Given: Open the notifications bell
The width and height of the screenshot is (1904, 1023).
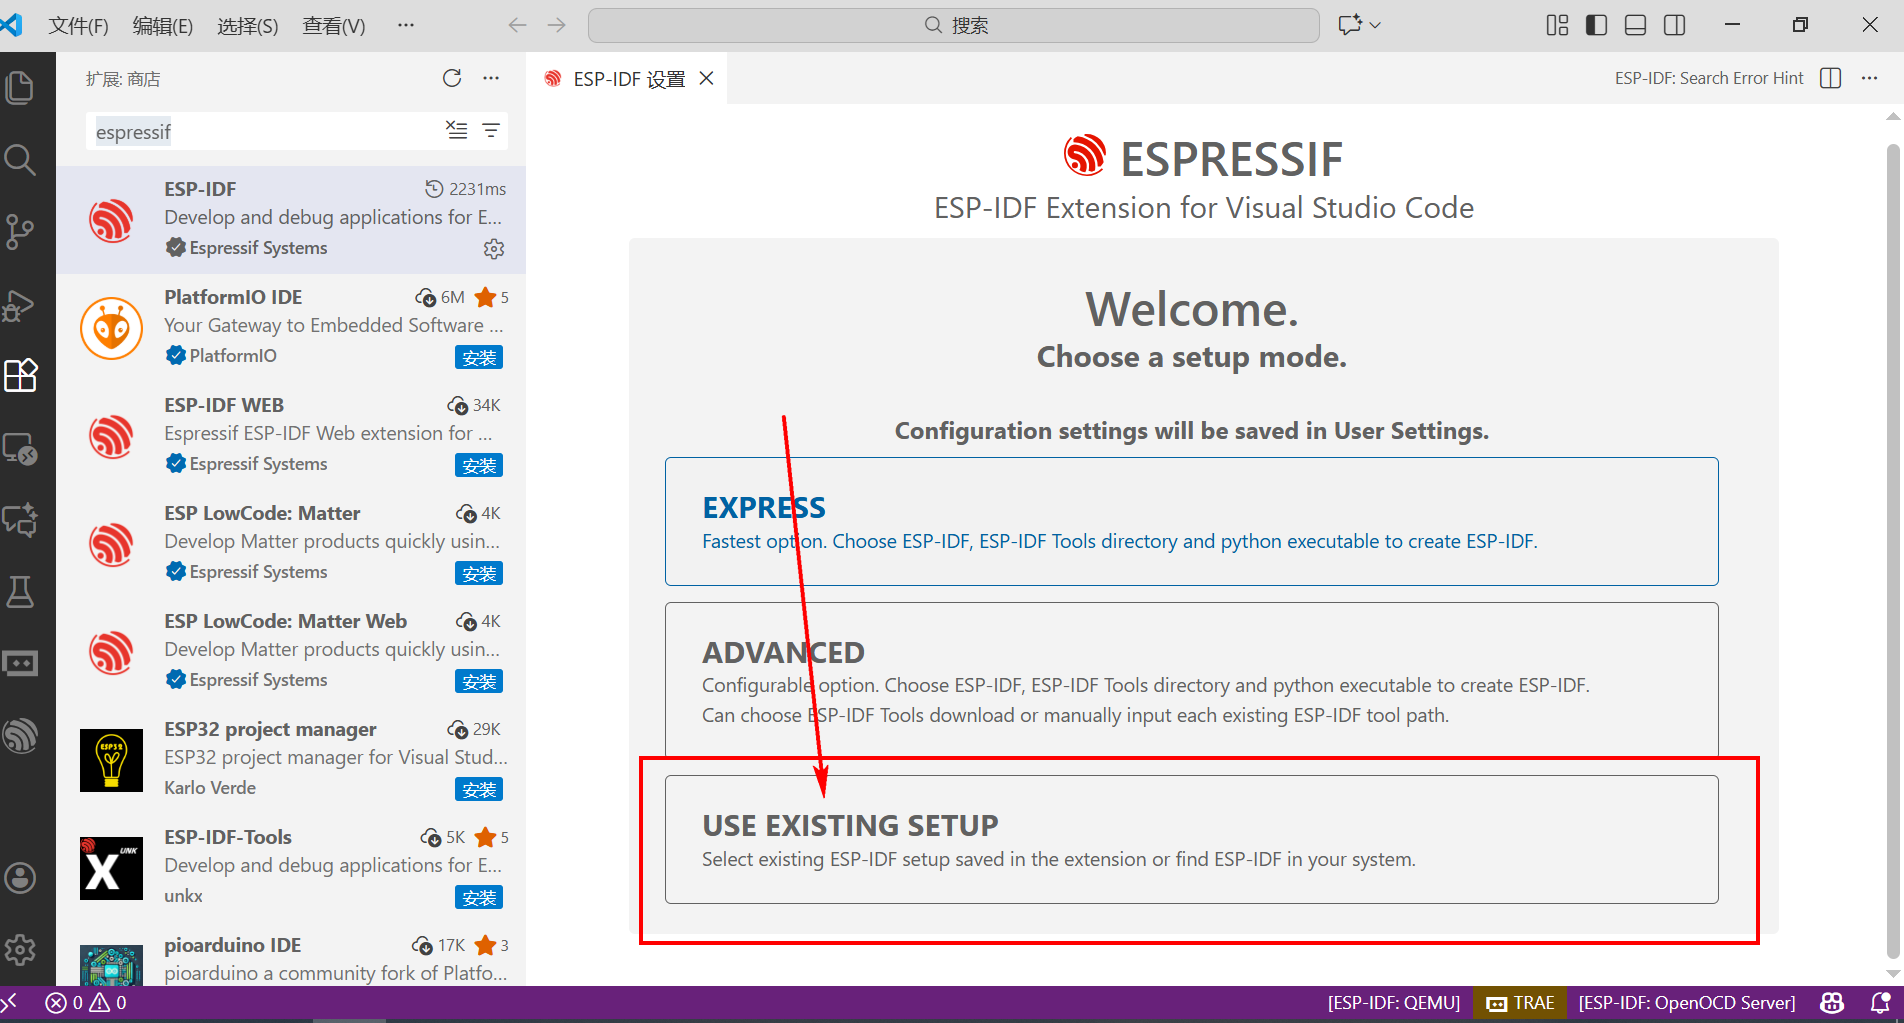Looking at the screenshot, I should pos(1880,1002).
